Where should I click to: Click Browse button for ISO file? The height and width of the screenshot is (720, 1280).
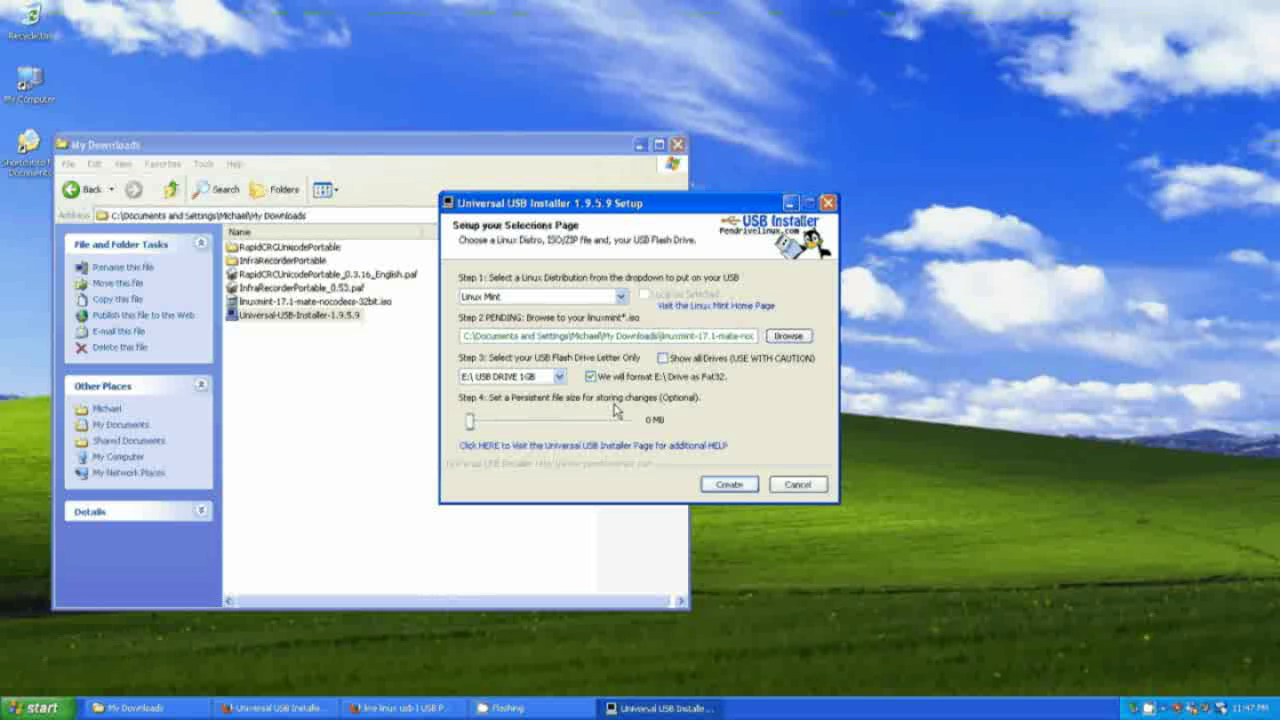(788, 336)
